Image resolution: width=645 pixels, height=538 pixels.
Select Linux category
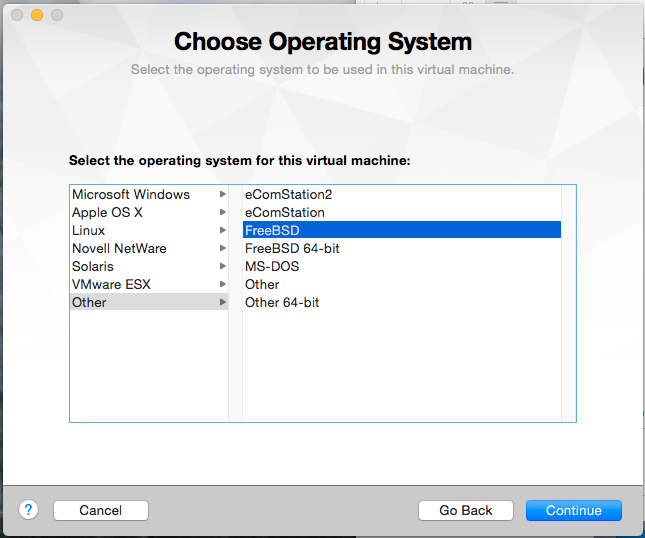point(149,230)
